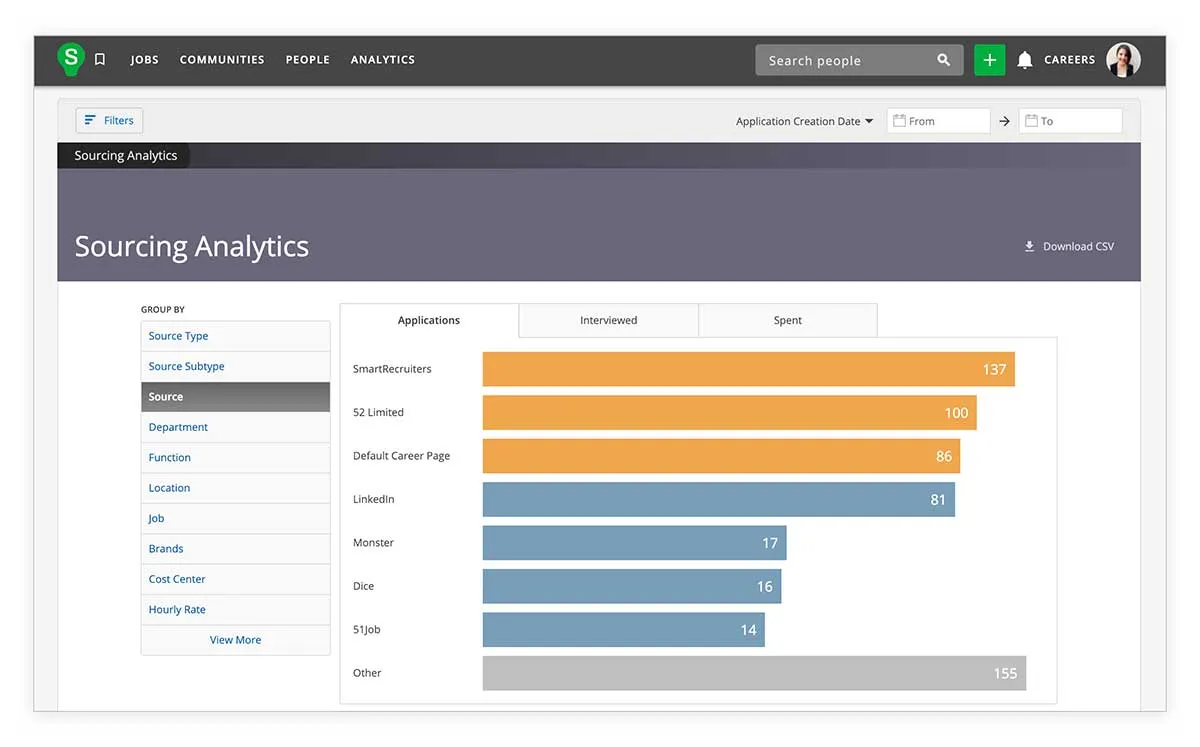Viewport: 1200px width, 747px height.
Task: Click the Filters button
Action: tap(108, 120)
